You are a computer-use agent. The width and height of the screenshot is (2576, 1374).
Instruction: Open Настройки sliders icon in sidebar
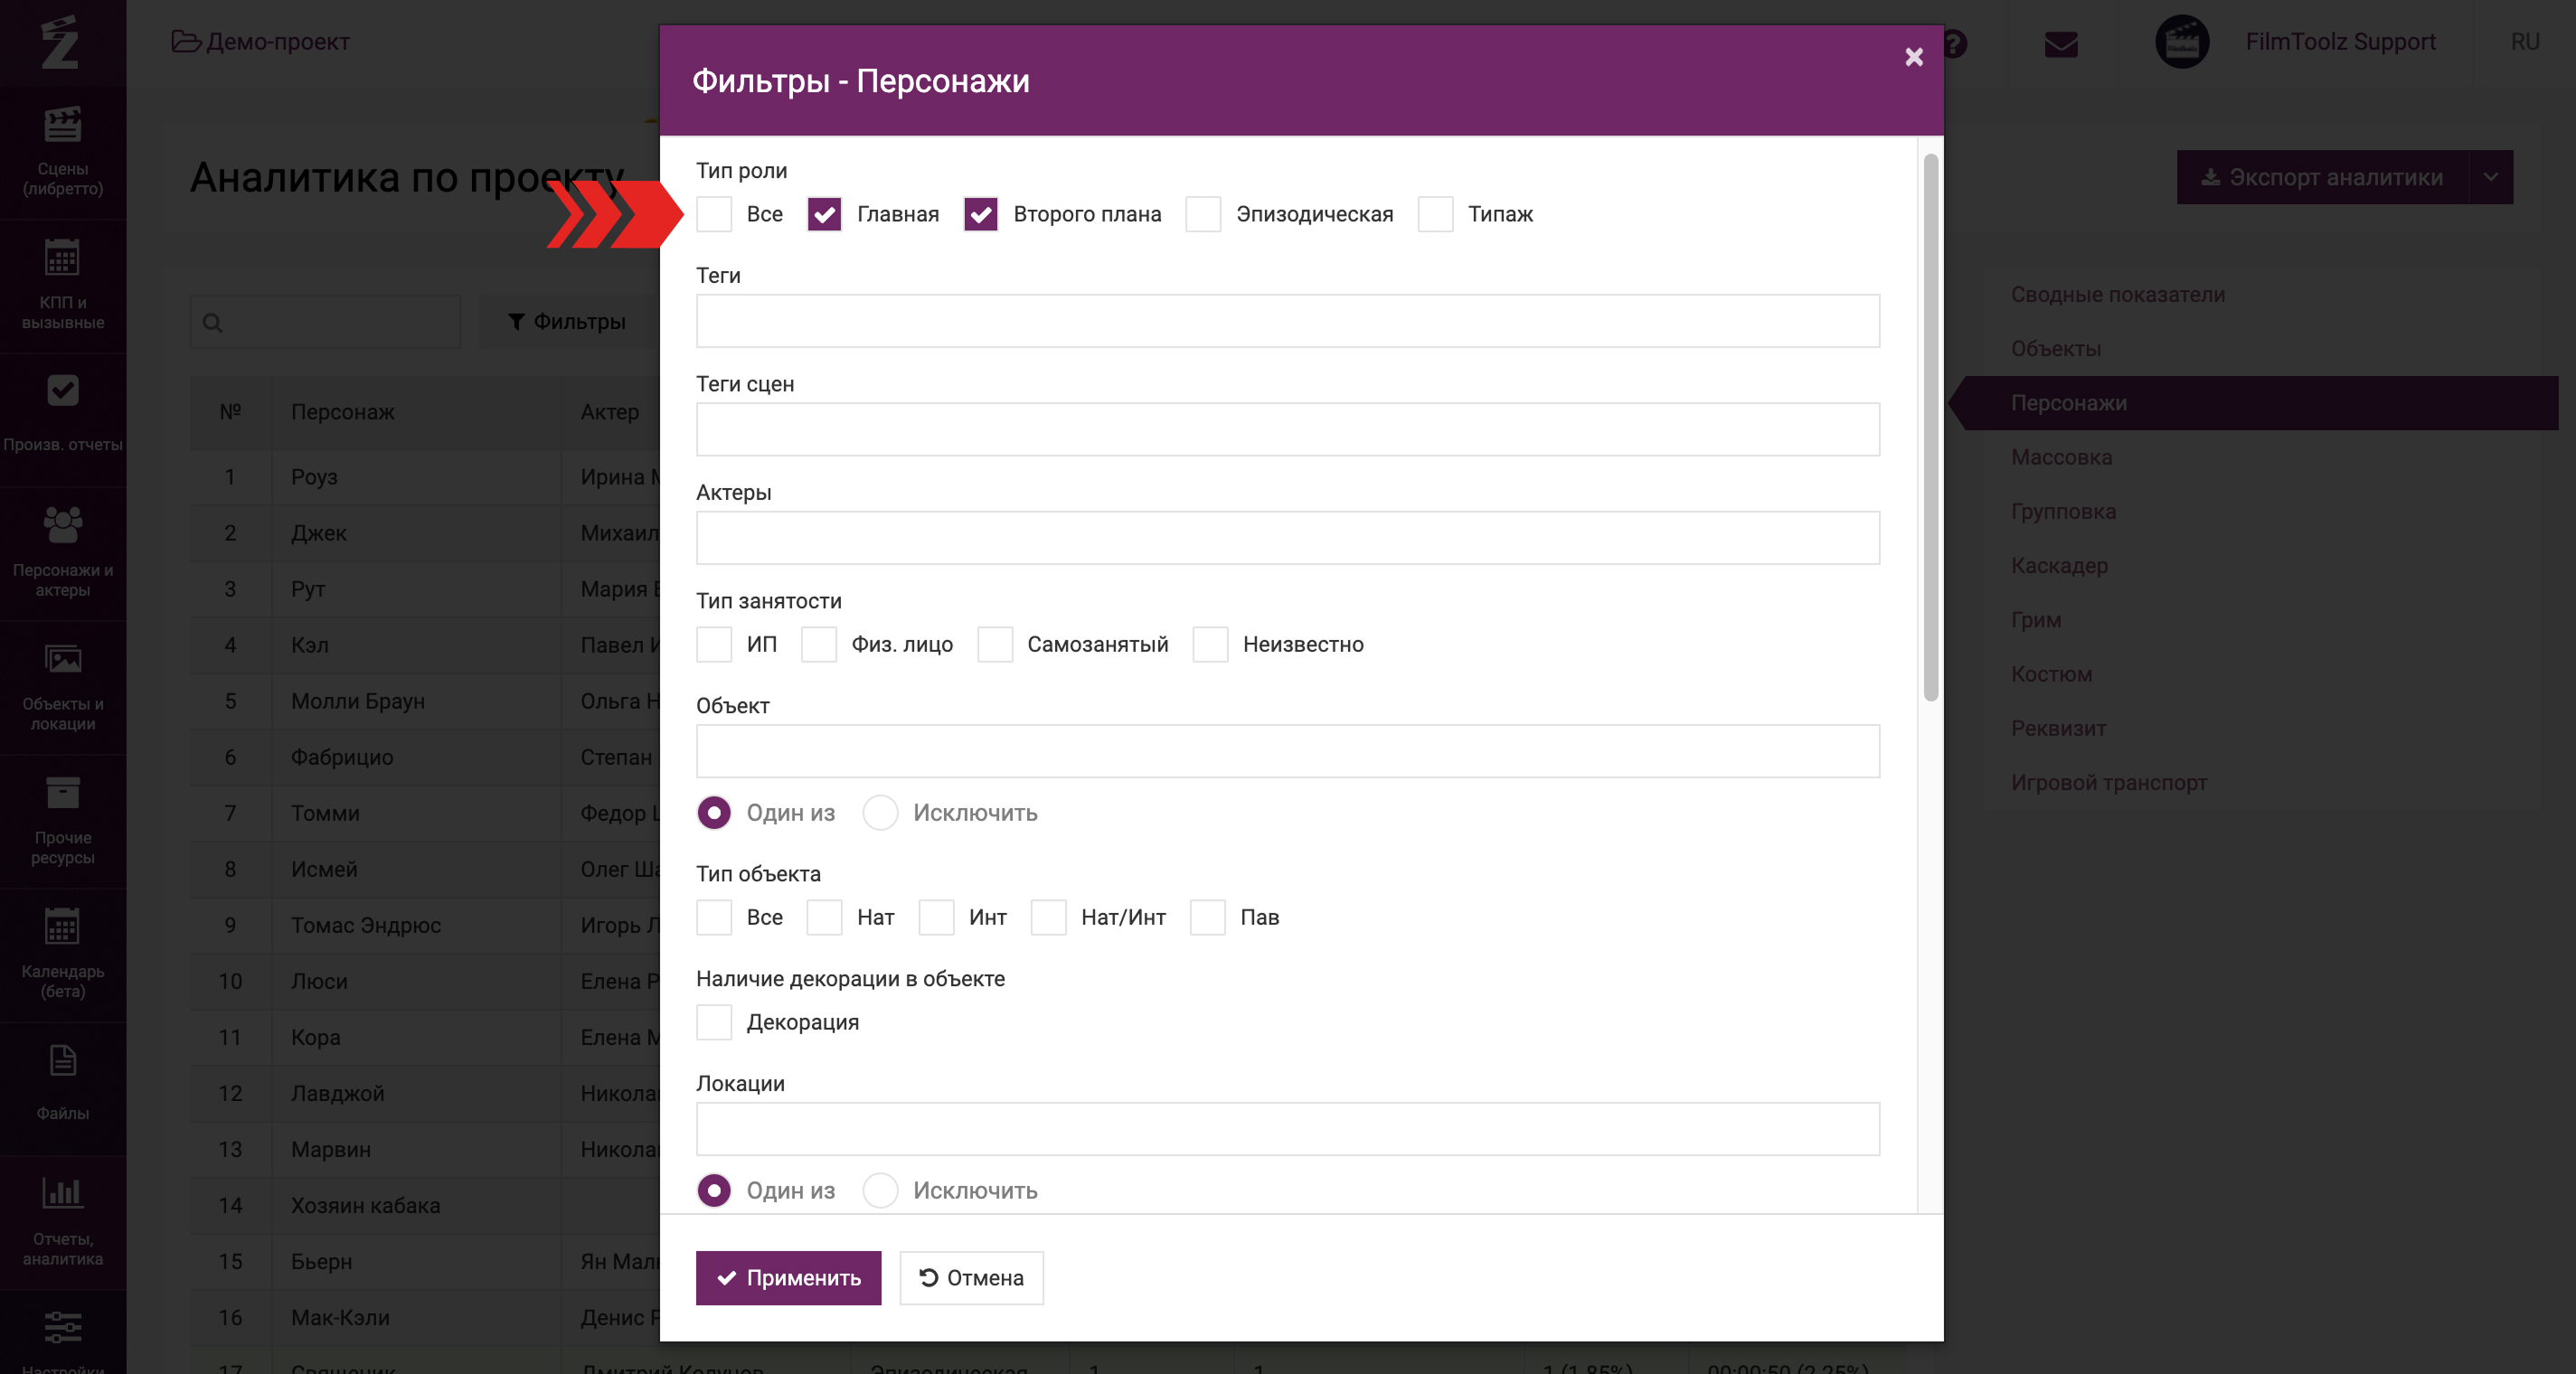click(x=63, y=1328)
